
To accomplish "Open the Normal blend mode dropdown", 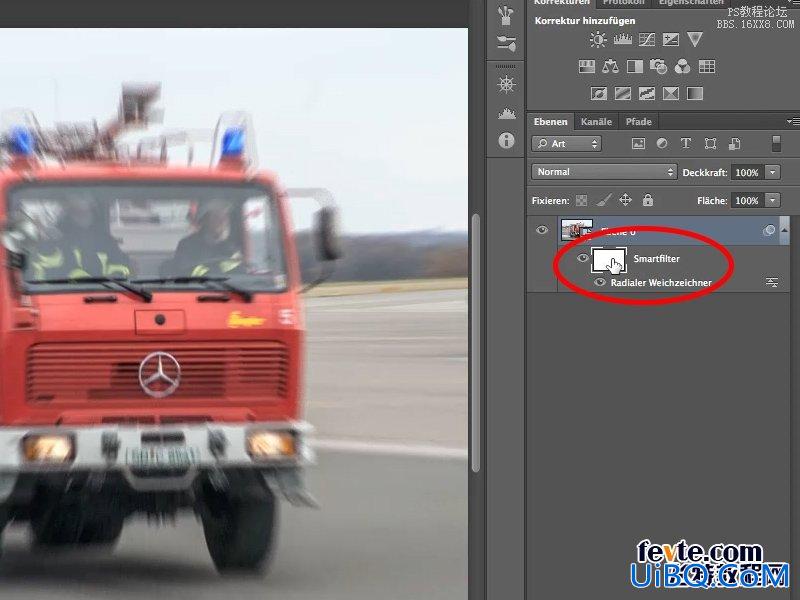I will pyautogui.click(x=604, y=172).
